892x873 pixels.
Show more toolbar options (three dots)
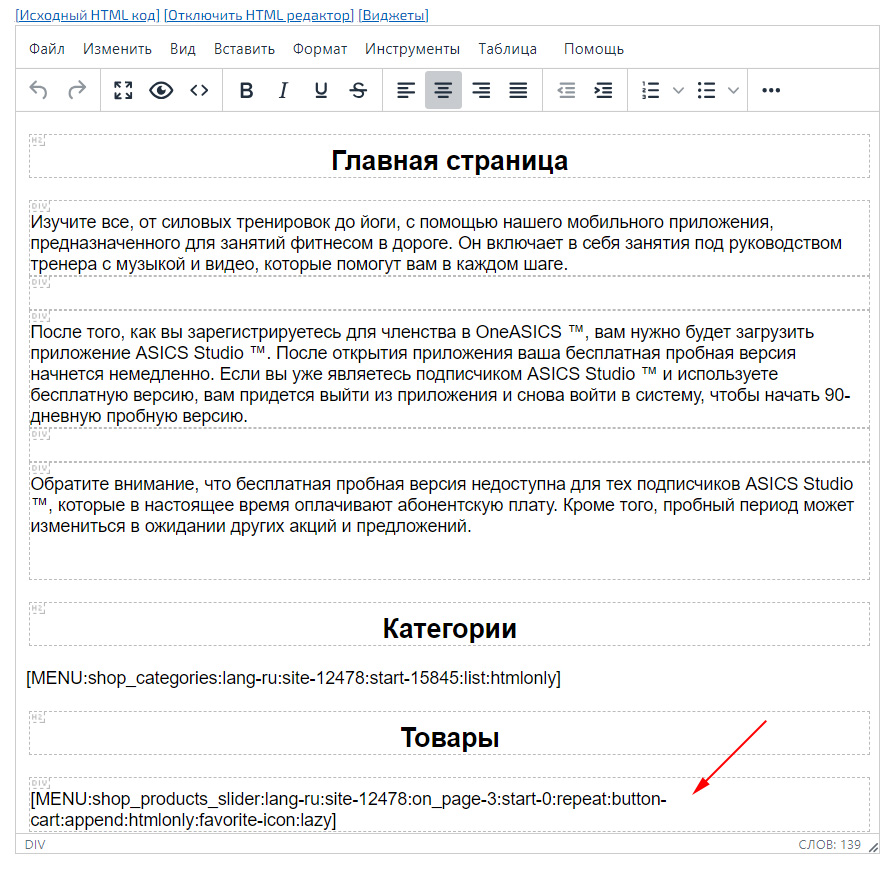pyautogui.click(x=771, y=91)
